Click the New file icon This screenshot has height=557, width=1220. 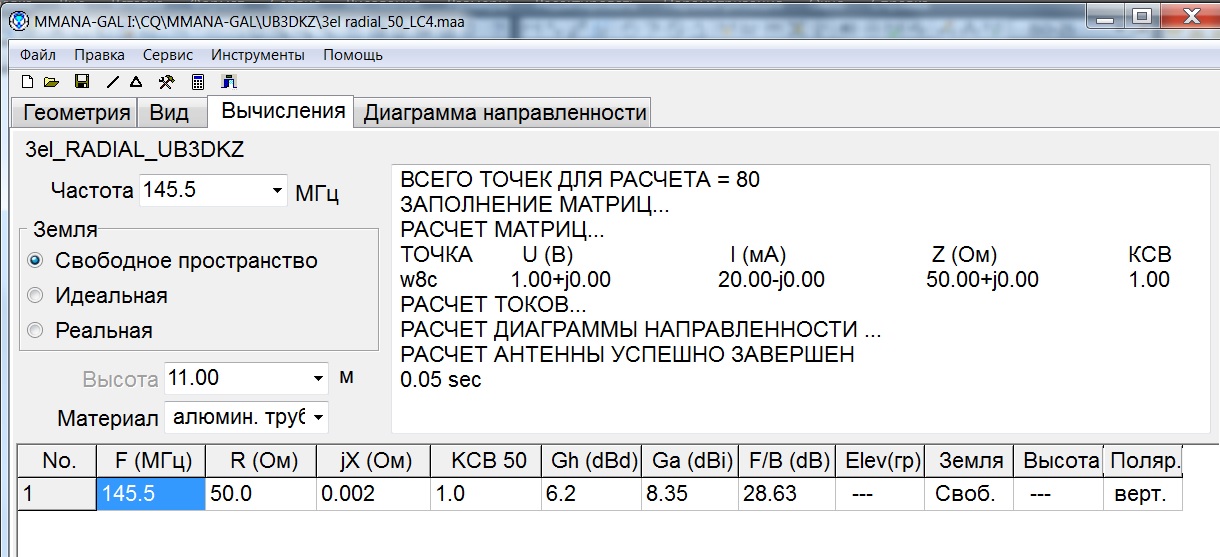click(27, 82)
